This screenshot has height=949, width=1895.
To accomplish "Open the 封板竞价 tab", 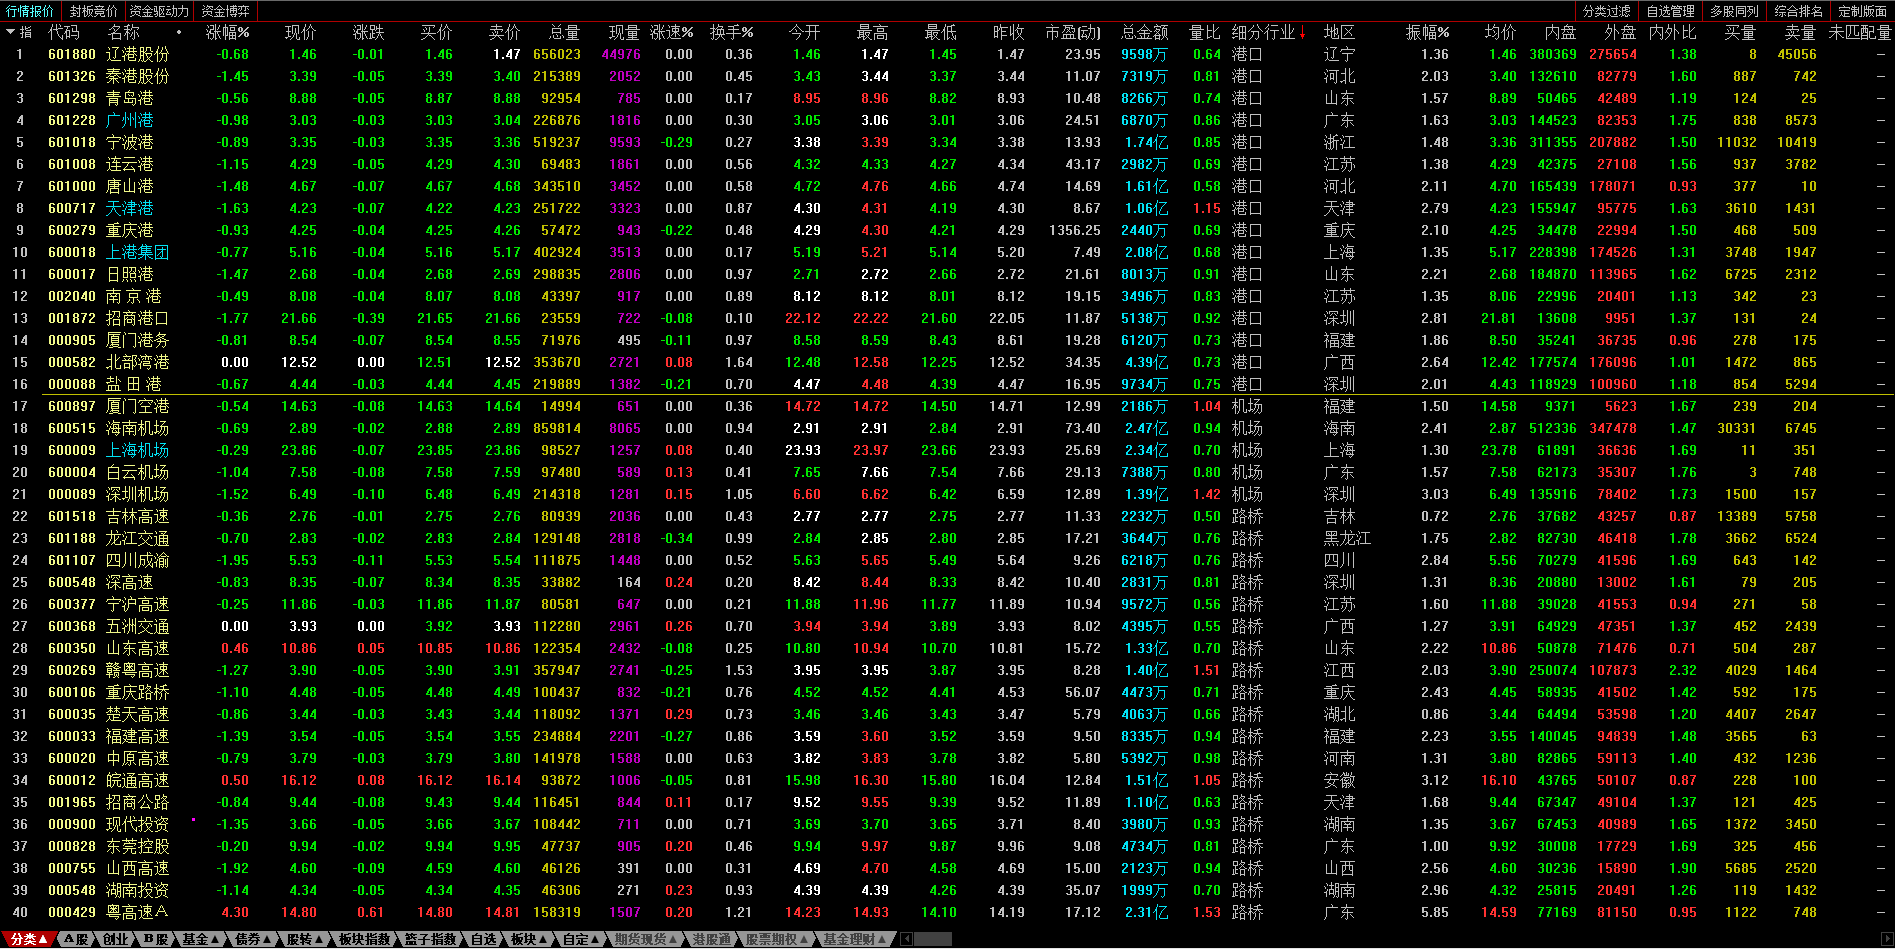I will [x=93, y=11].
